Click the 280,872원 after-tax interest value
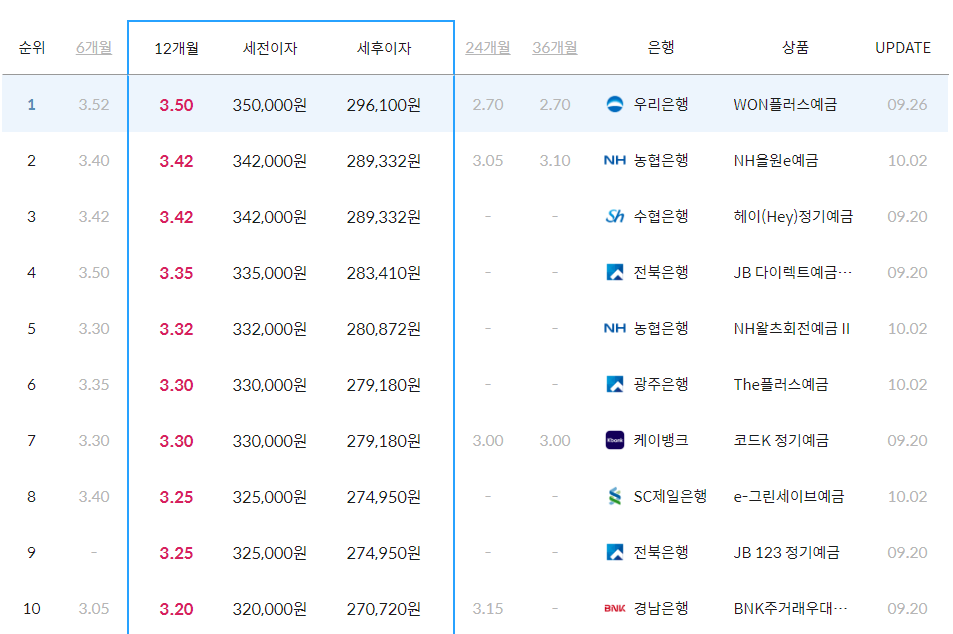Viewport: 953px width, 634px height. (384, 329)
